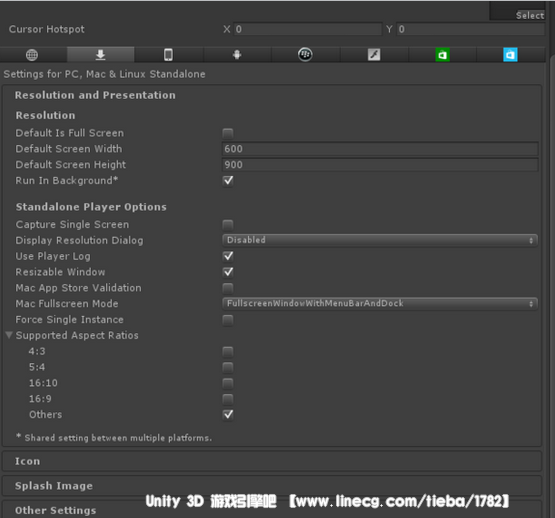Click the Select cursor texture button
Viewport: 555px width, 518px height.
(x=530, y=15)
